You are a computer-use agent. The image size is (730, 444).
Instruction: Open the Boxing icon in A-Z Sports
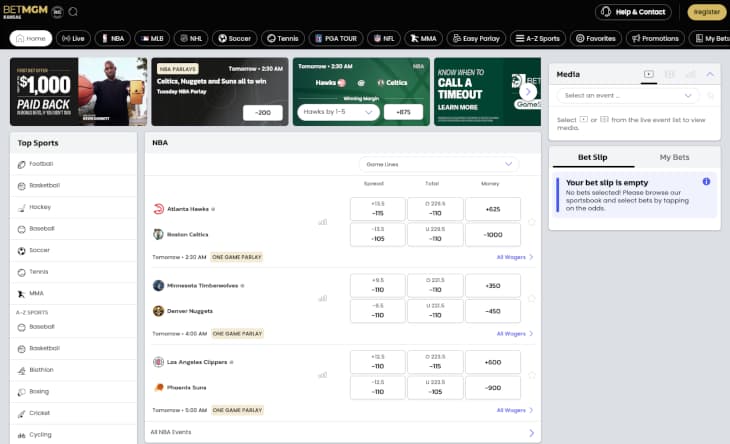coord(21,392)
